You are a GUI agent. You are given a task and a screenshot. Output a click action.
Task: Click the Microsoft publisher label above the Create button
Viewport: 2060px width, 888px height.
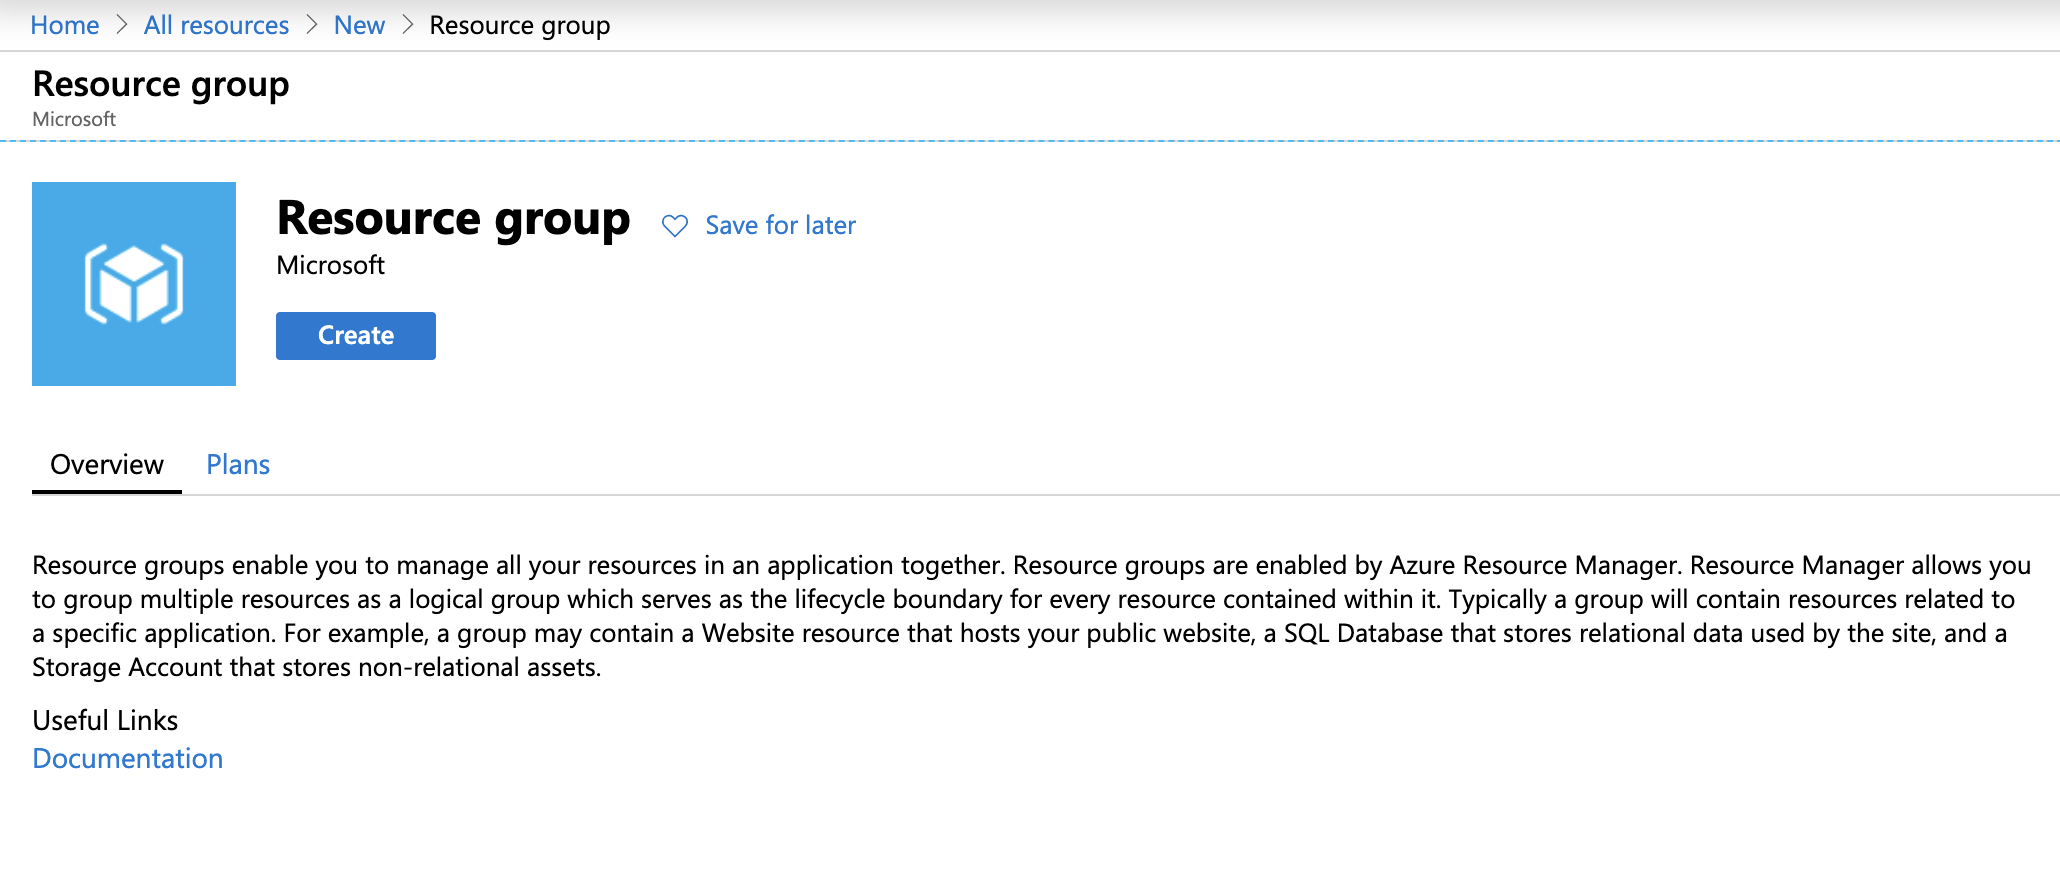click(330, 265)
